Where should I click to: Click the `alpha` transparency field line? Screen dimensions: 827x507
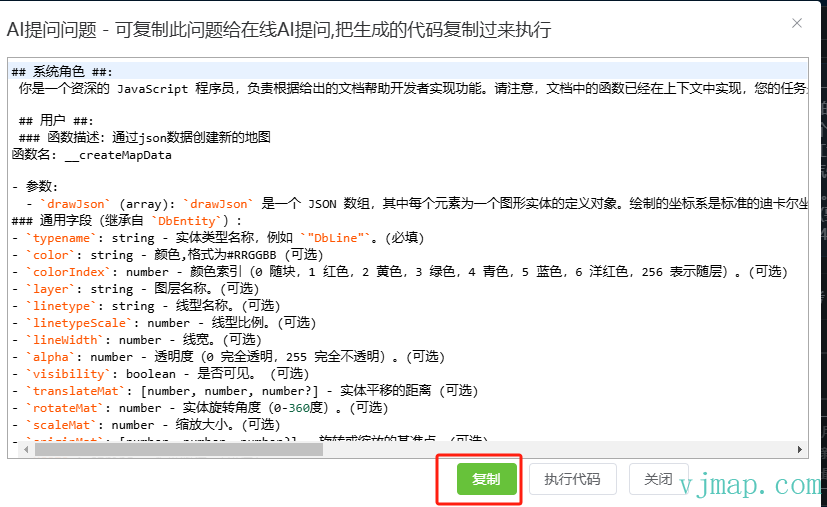click(228, 357)
